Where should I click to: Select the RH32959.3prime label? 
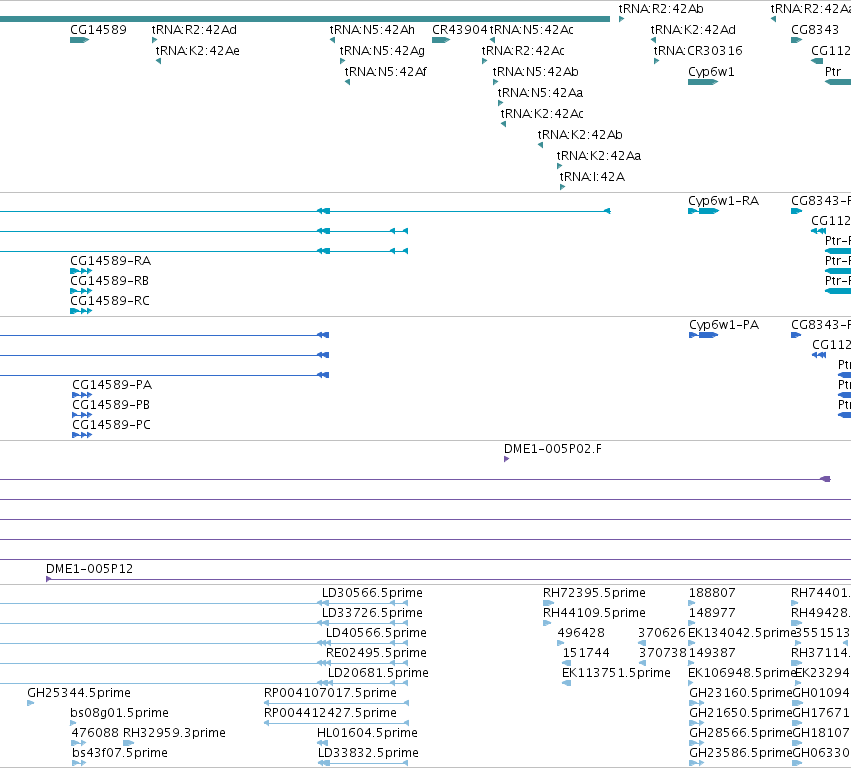[174, 733]
